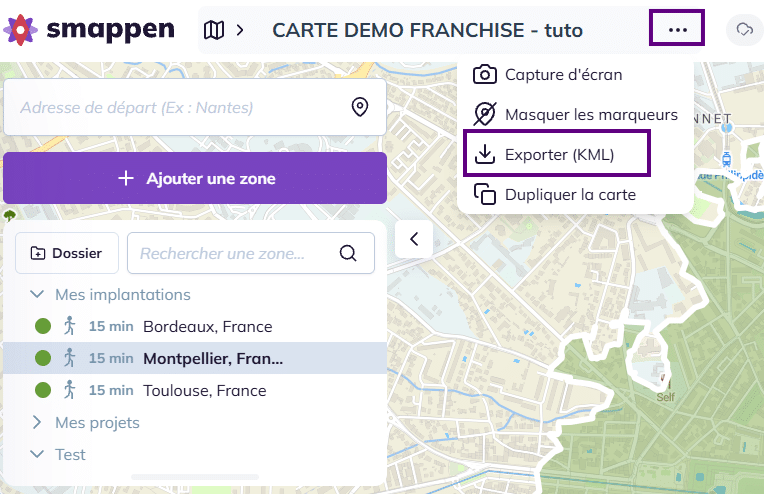Select Capture d'écran menu entry
Screen dimensions: 764x494
[561, 74]
